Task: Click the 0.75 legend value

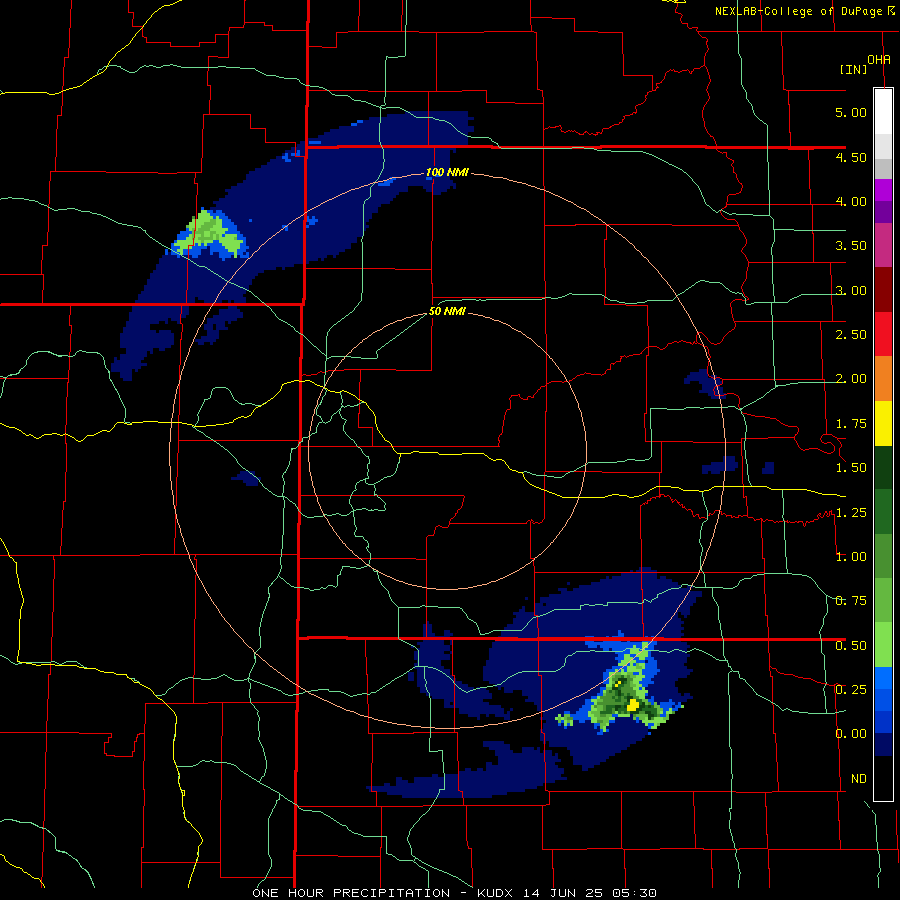Action: click(x=851, y=601)
